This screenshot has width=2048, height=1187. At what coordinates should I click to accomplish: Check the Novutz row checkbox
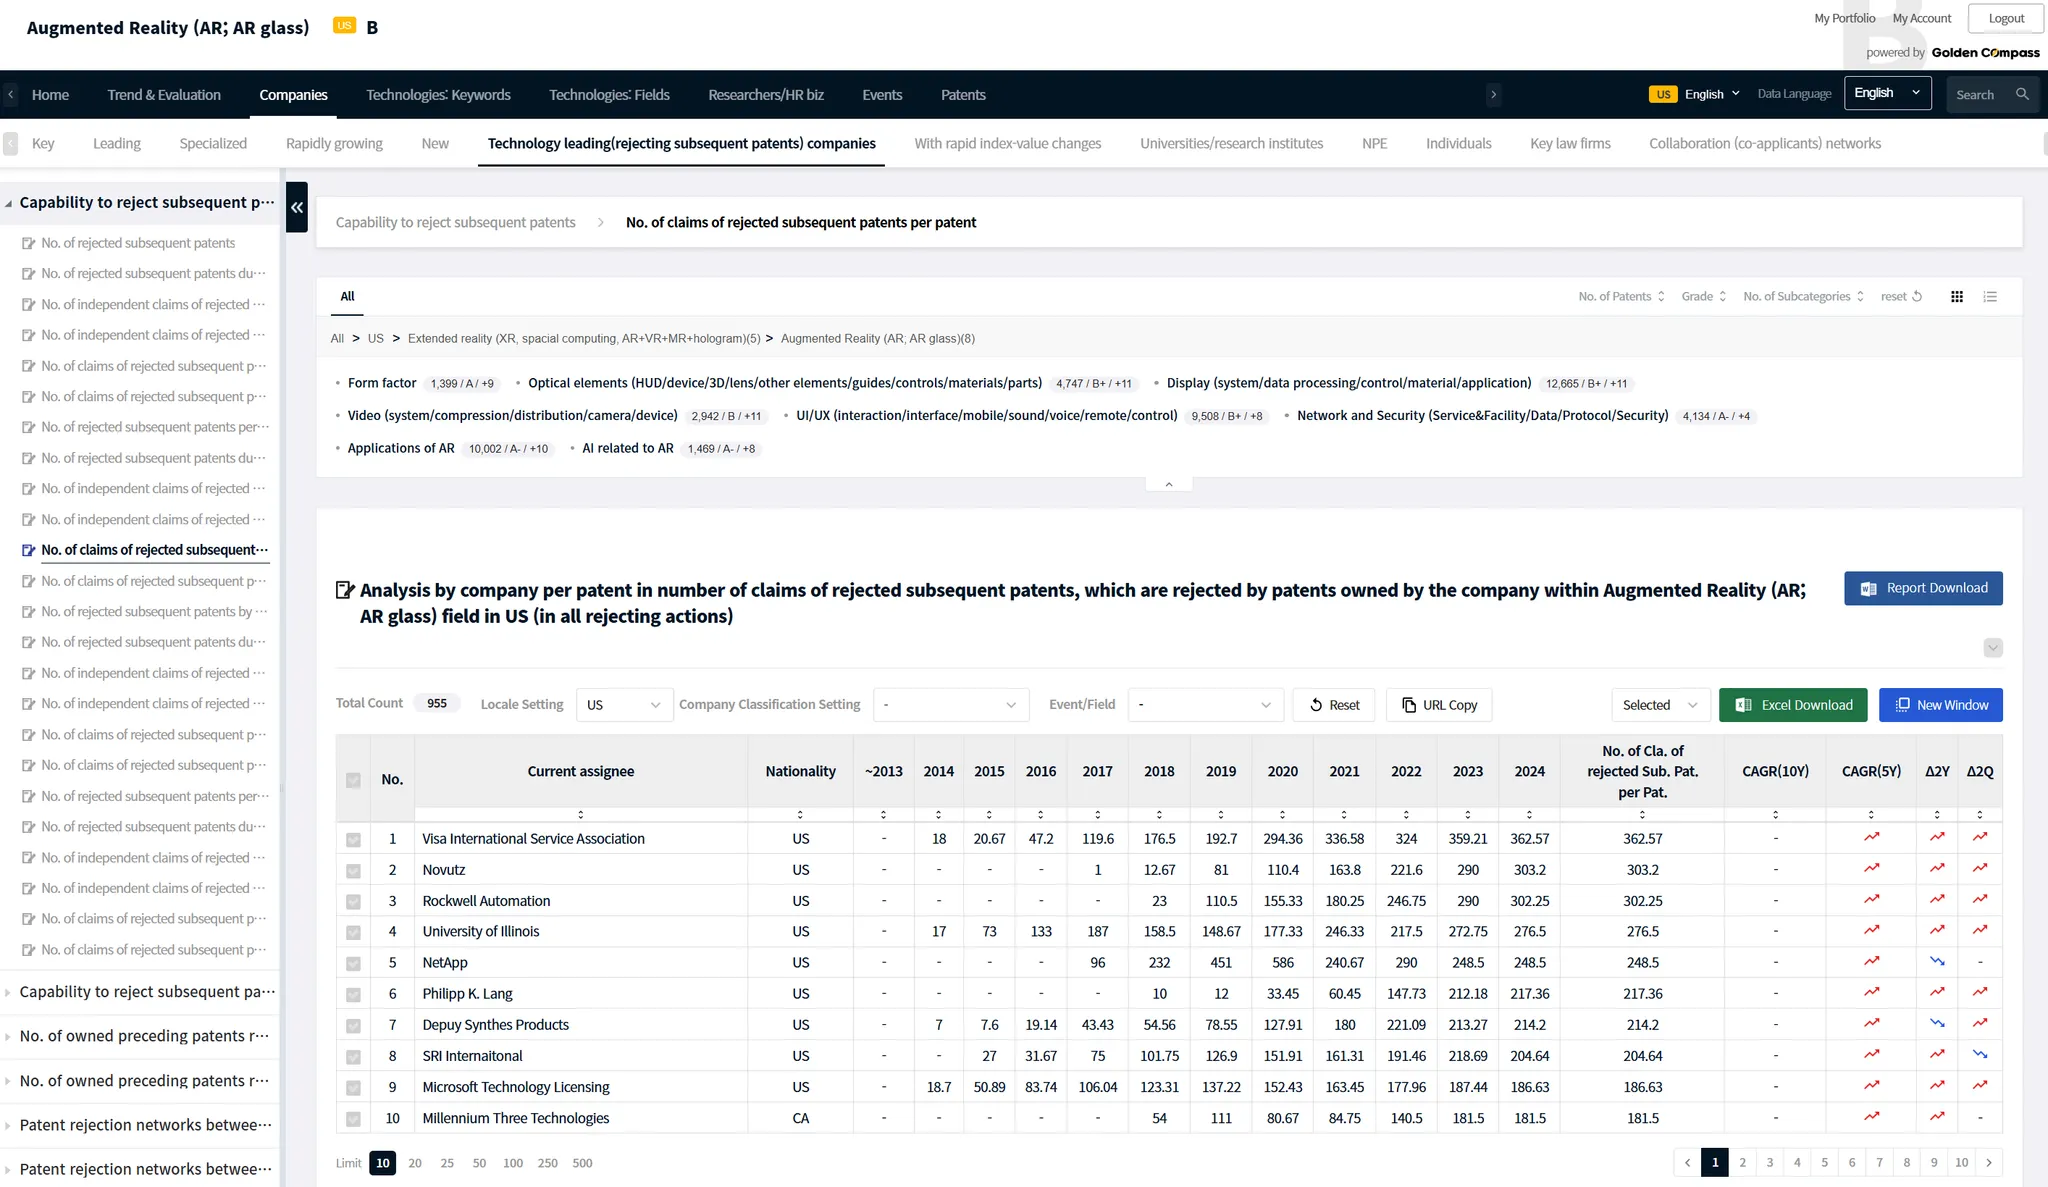coord(353,871)
